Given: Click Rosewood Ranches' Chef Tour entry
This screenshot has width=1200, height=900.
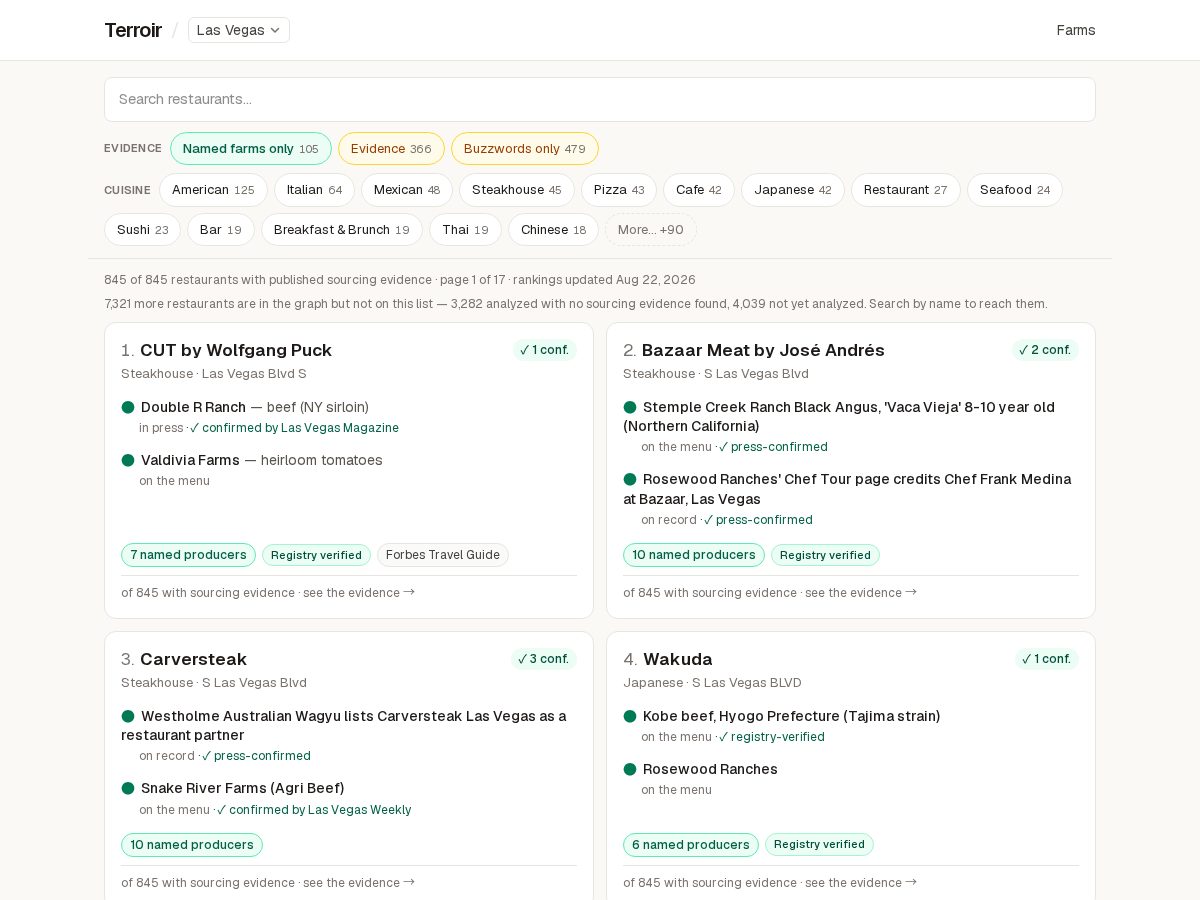Looking at the screenshot, I should pos(847,489).
